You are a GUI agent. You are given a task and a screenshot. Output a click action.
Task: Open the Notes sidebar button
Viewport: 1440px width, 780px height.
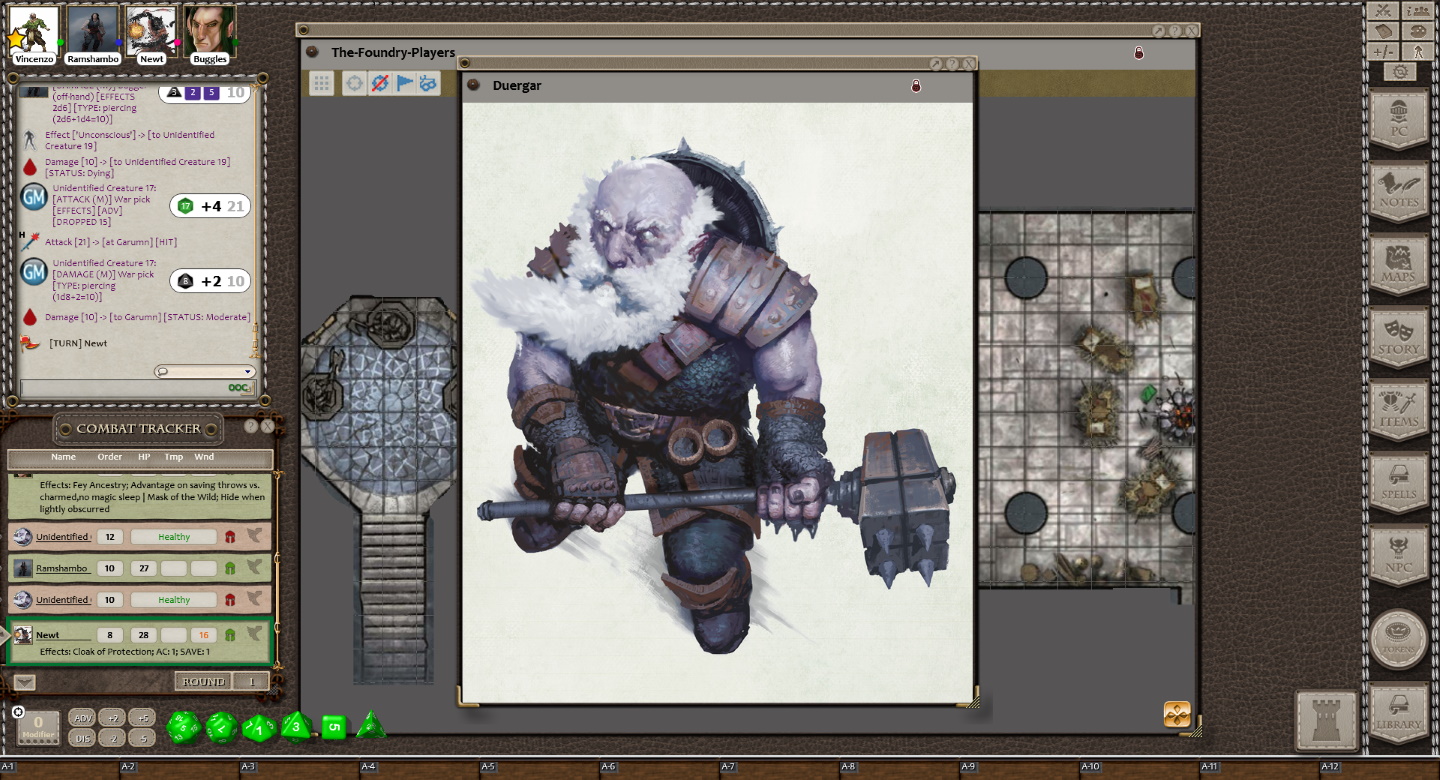point(1399,193)
